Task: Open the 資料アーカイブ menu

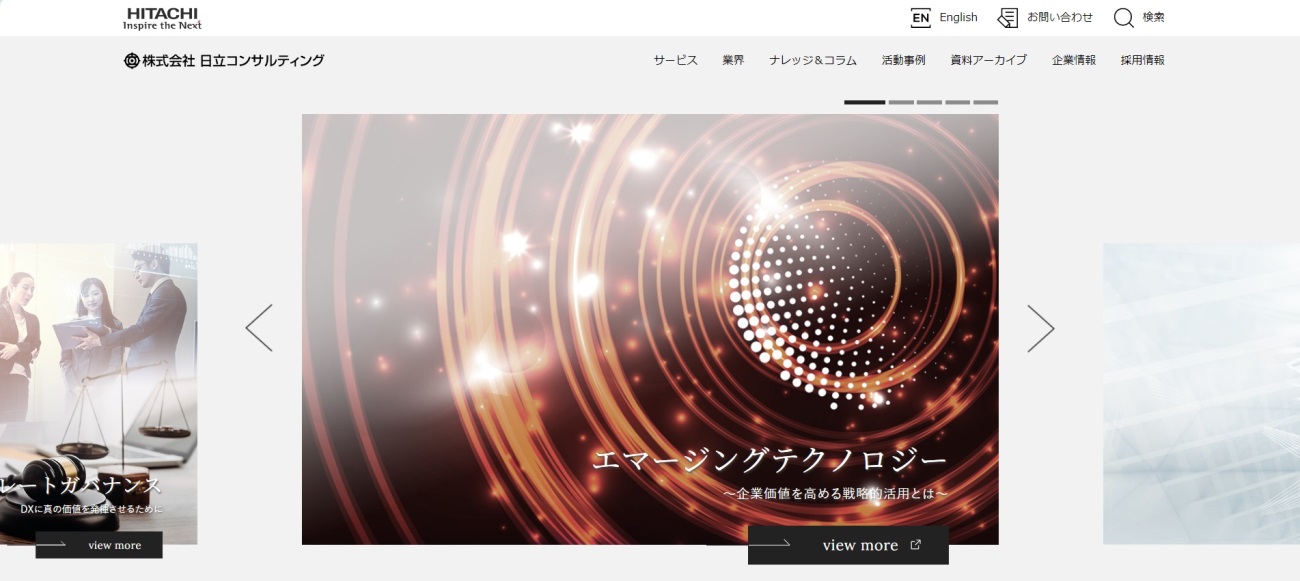Action: (x=989, y=60)
